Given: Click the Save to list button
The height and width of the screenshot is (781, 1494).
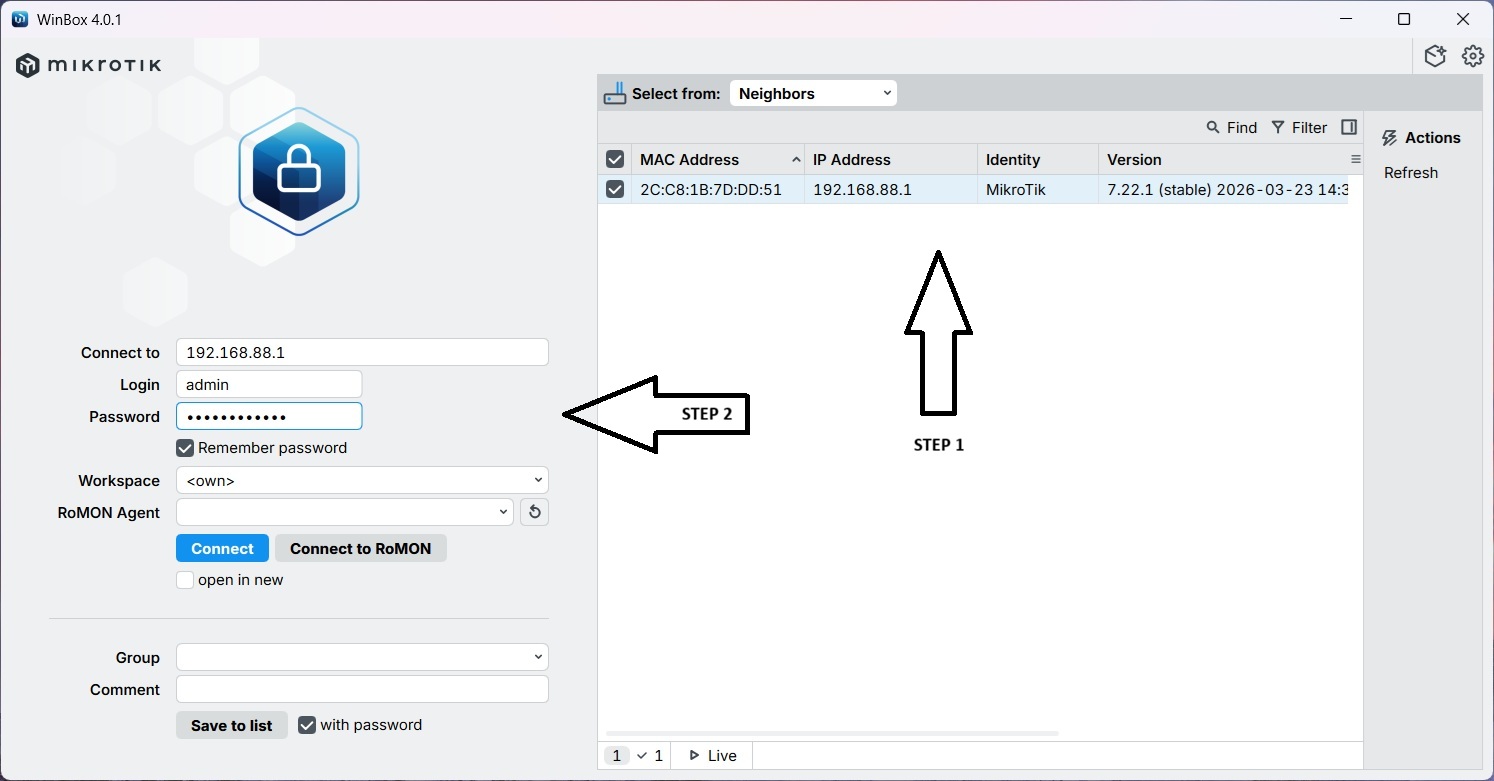Looking at the screenshot, I should click(232, 725).
